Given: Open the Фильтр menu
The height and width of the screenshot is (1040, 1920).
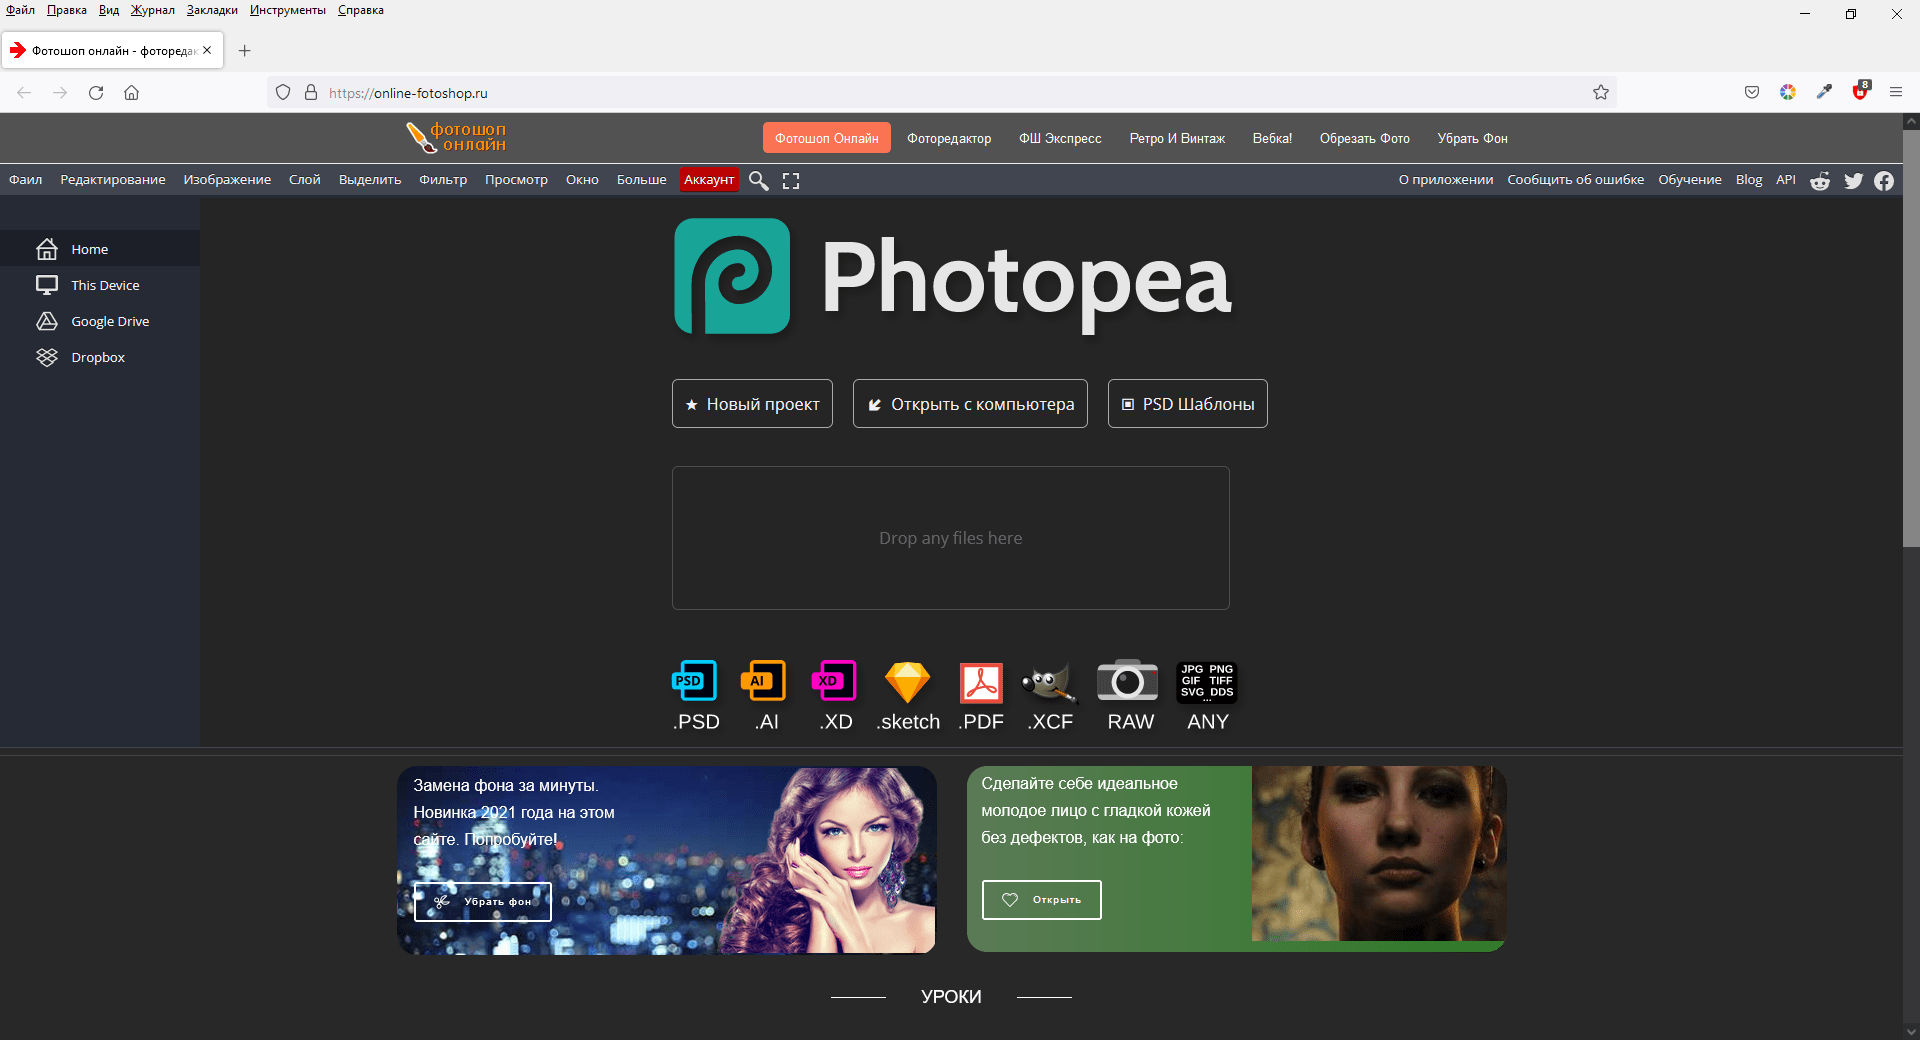Looking at the screenshot, I should (443, 180).
